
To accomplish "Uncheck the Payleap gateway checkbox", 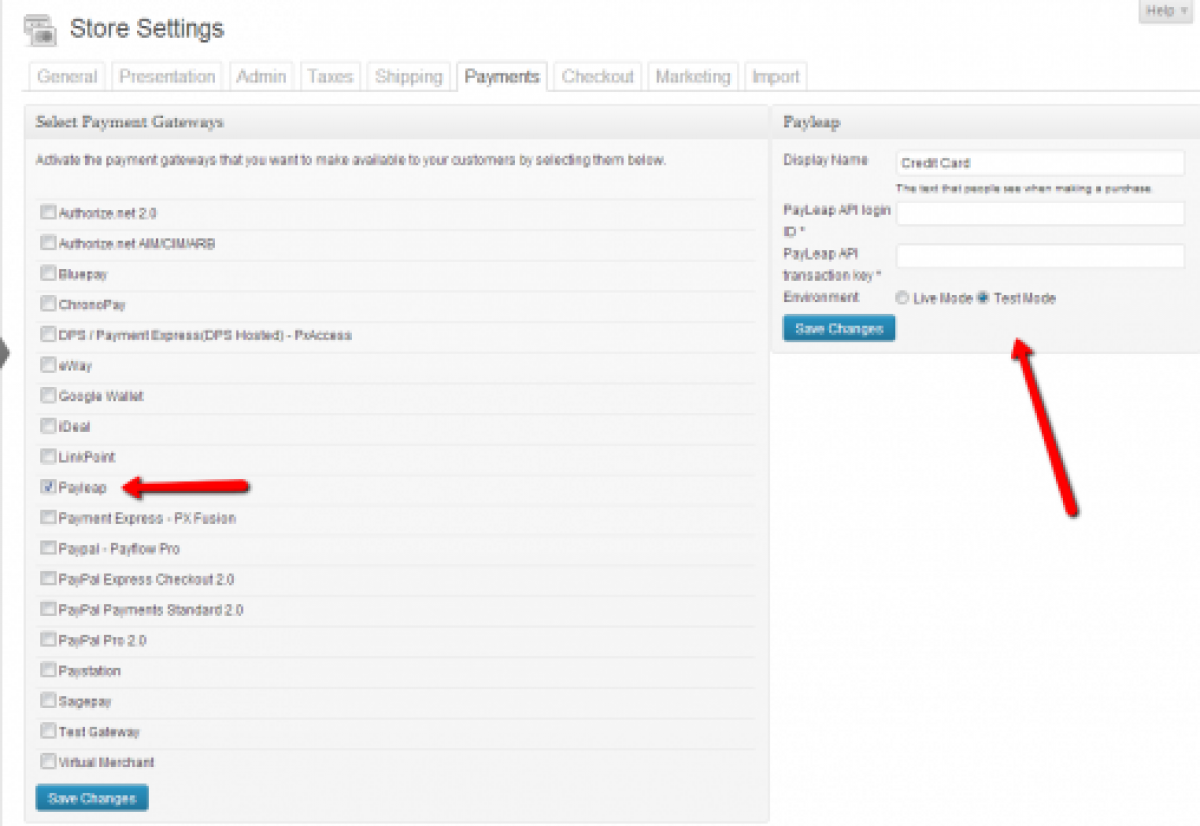I will click(48, 488).
